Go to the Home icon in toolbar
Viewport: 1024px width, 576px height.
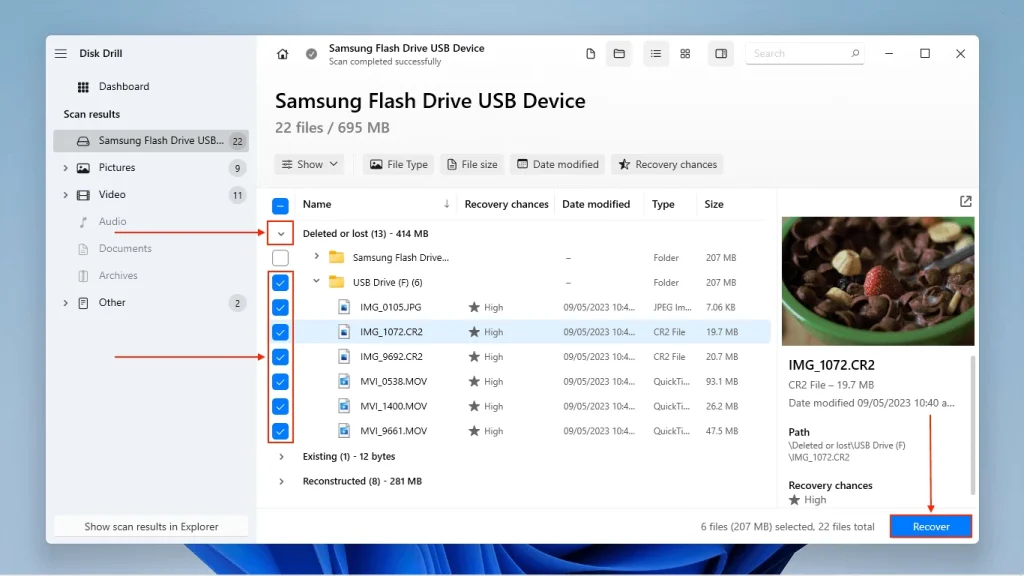tap(283, 54)
